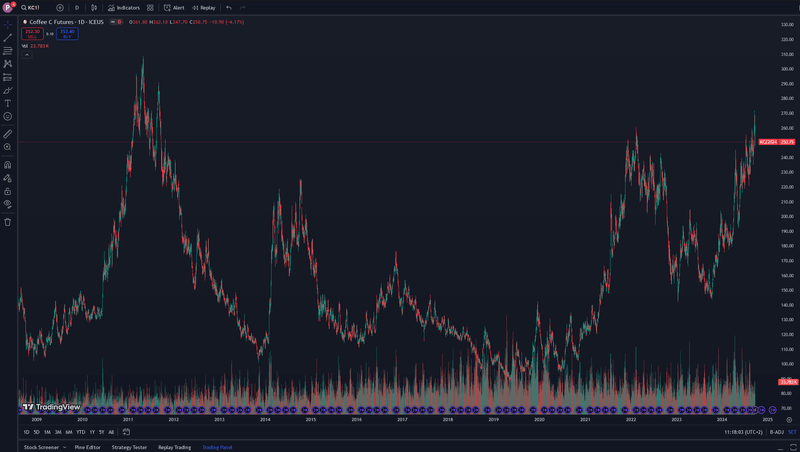
Task: Click the add symbol plus icon
Action: click(60, 8)
